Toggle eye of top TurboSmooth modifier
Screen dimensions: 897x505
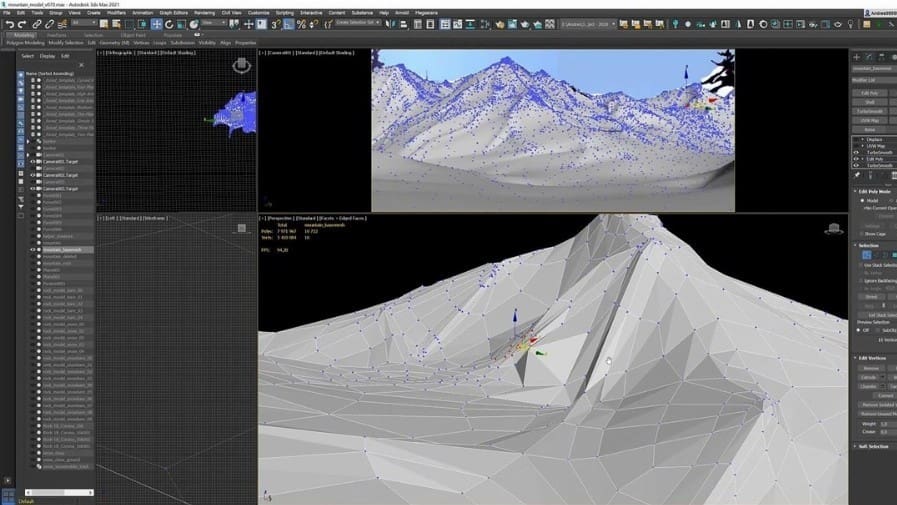click(856, 153)
